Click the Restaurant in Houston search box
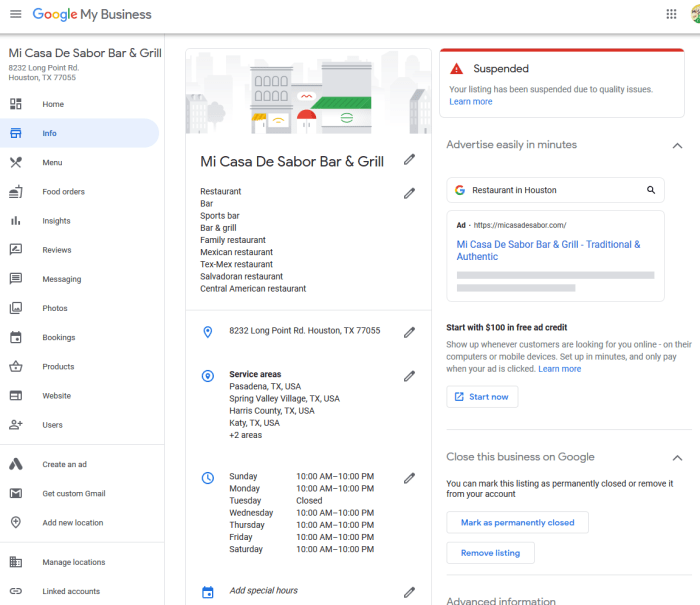This screenshot has width=700, height=605. (x=555, y=190)
